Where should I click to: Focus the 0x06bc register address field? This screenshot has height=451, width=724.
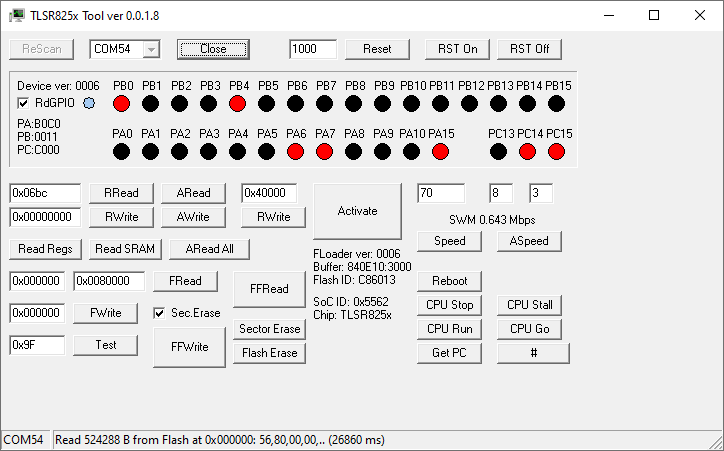(x=45, y=193)
